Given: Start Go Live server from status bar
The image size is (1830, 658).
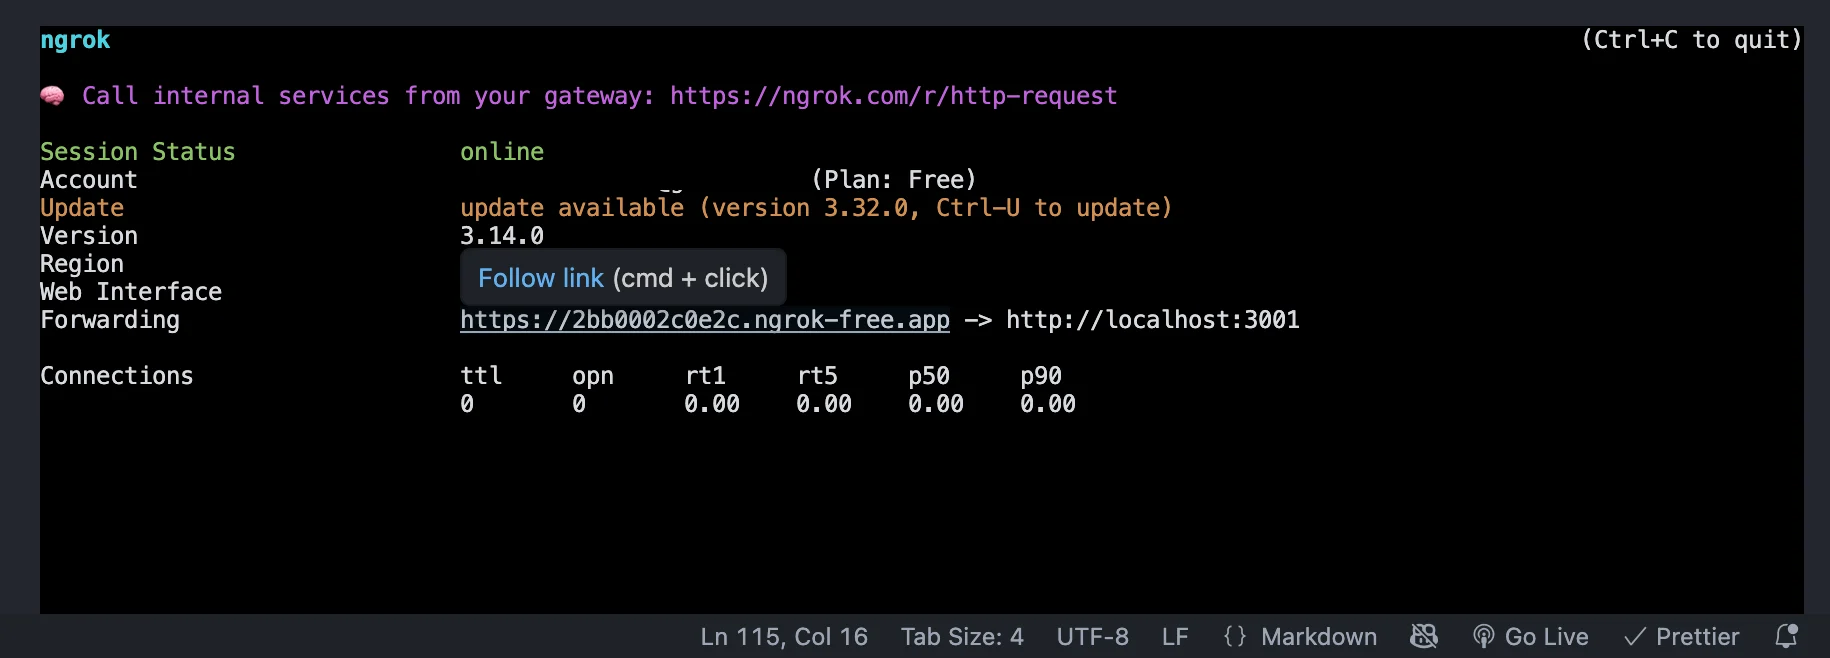Looking at the screenshot, I should [1531, 636].
